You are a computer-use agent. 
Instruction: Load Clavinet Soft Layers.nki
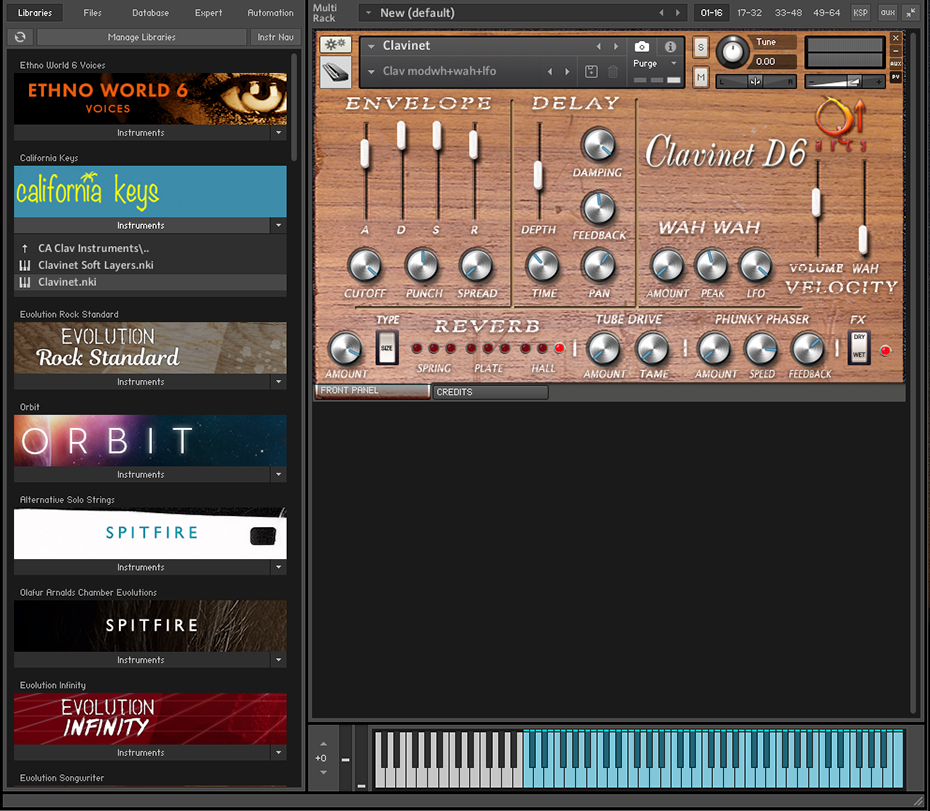point(95,265)
